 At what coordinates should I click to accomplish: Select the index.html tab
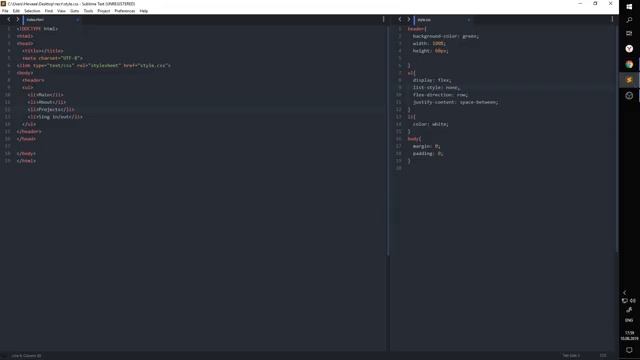51,20
